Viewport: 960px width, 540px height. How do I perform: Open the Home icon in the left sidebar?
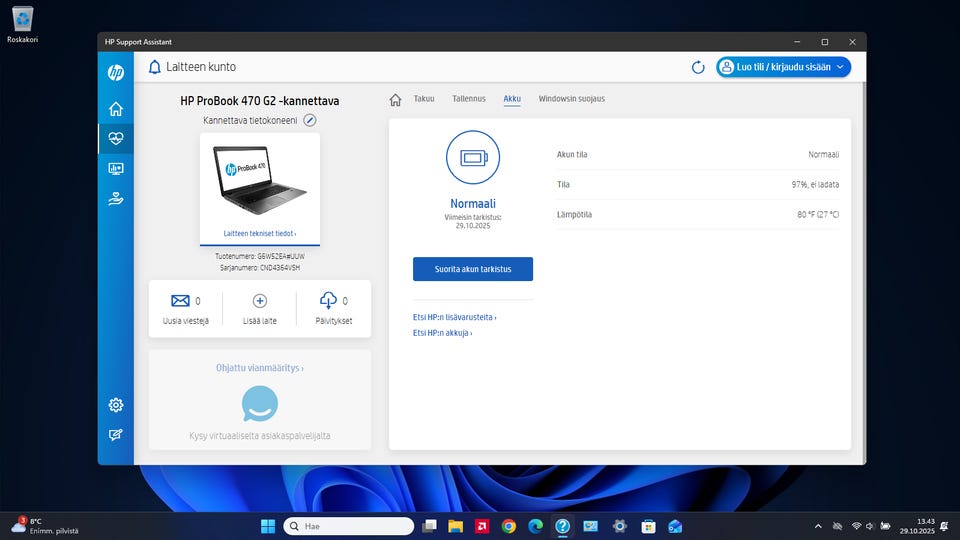(x=116, y=109)
